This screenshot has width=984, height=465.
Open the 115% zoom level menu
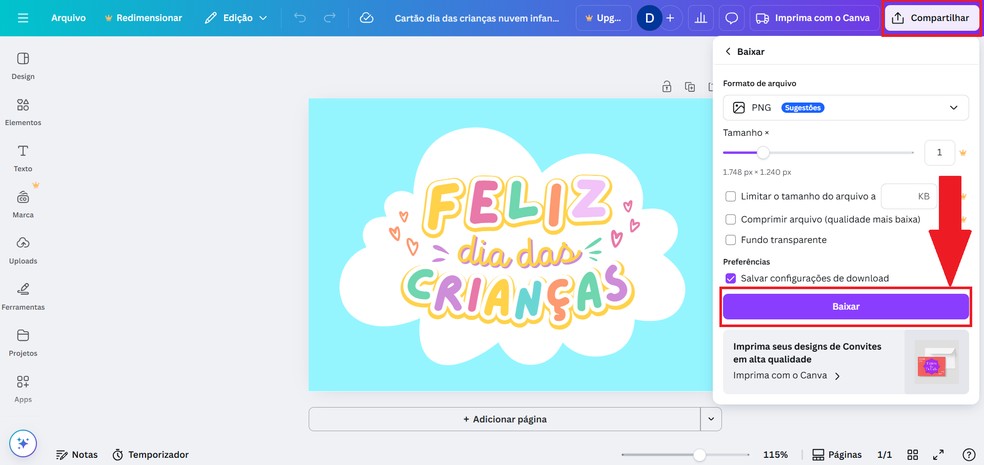(x=775, y=454)
